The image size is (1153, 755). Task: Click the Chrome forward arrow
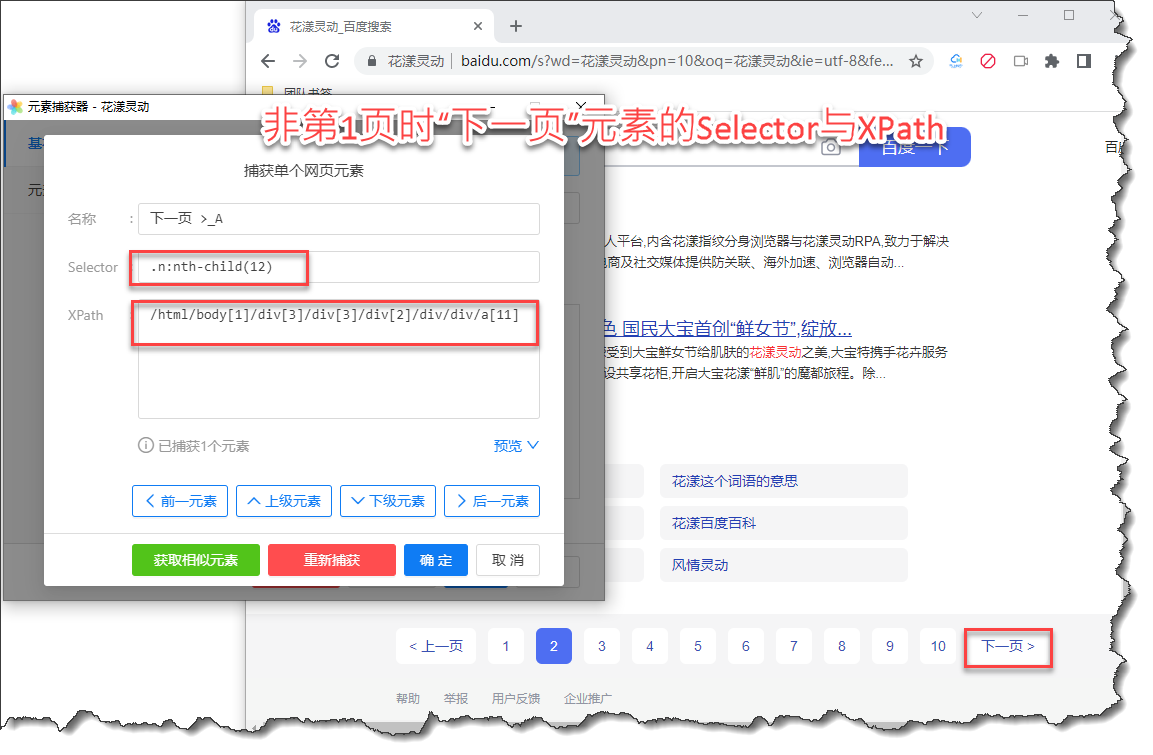[x=300, y=61]
